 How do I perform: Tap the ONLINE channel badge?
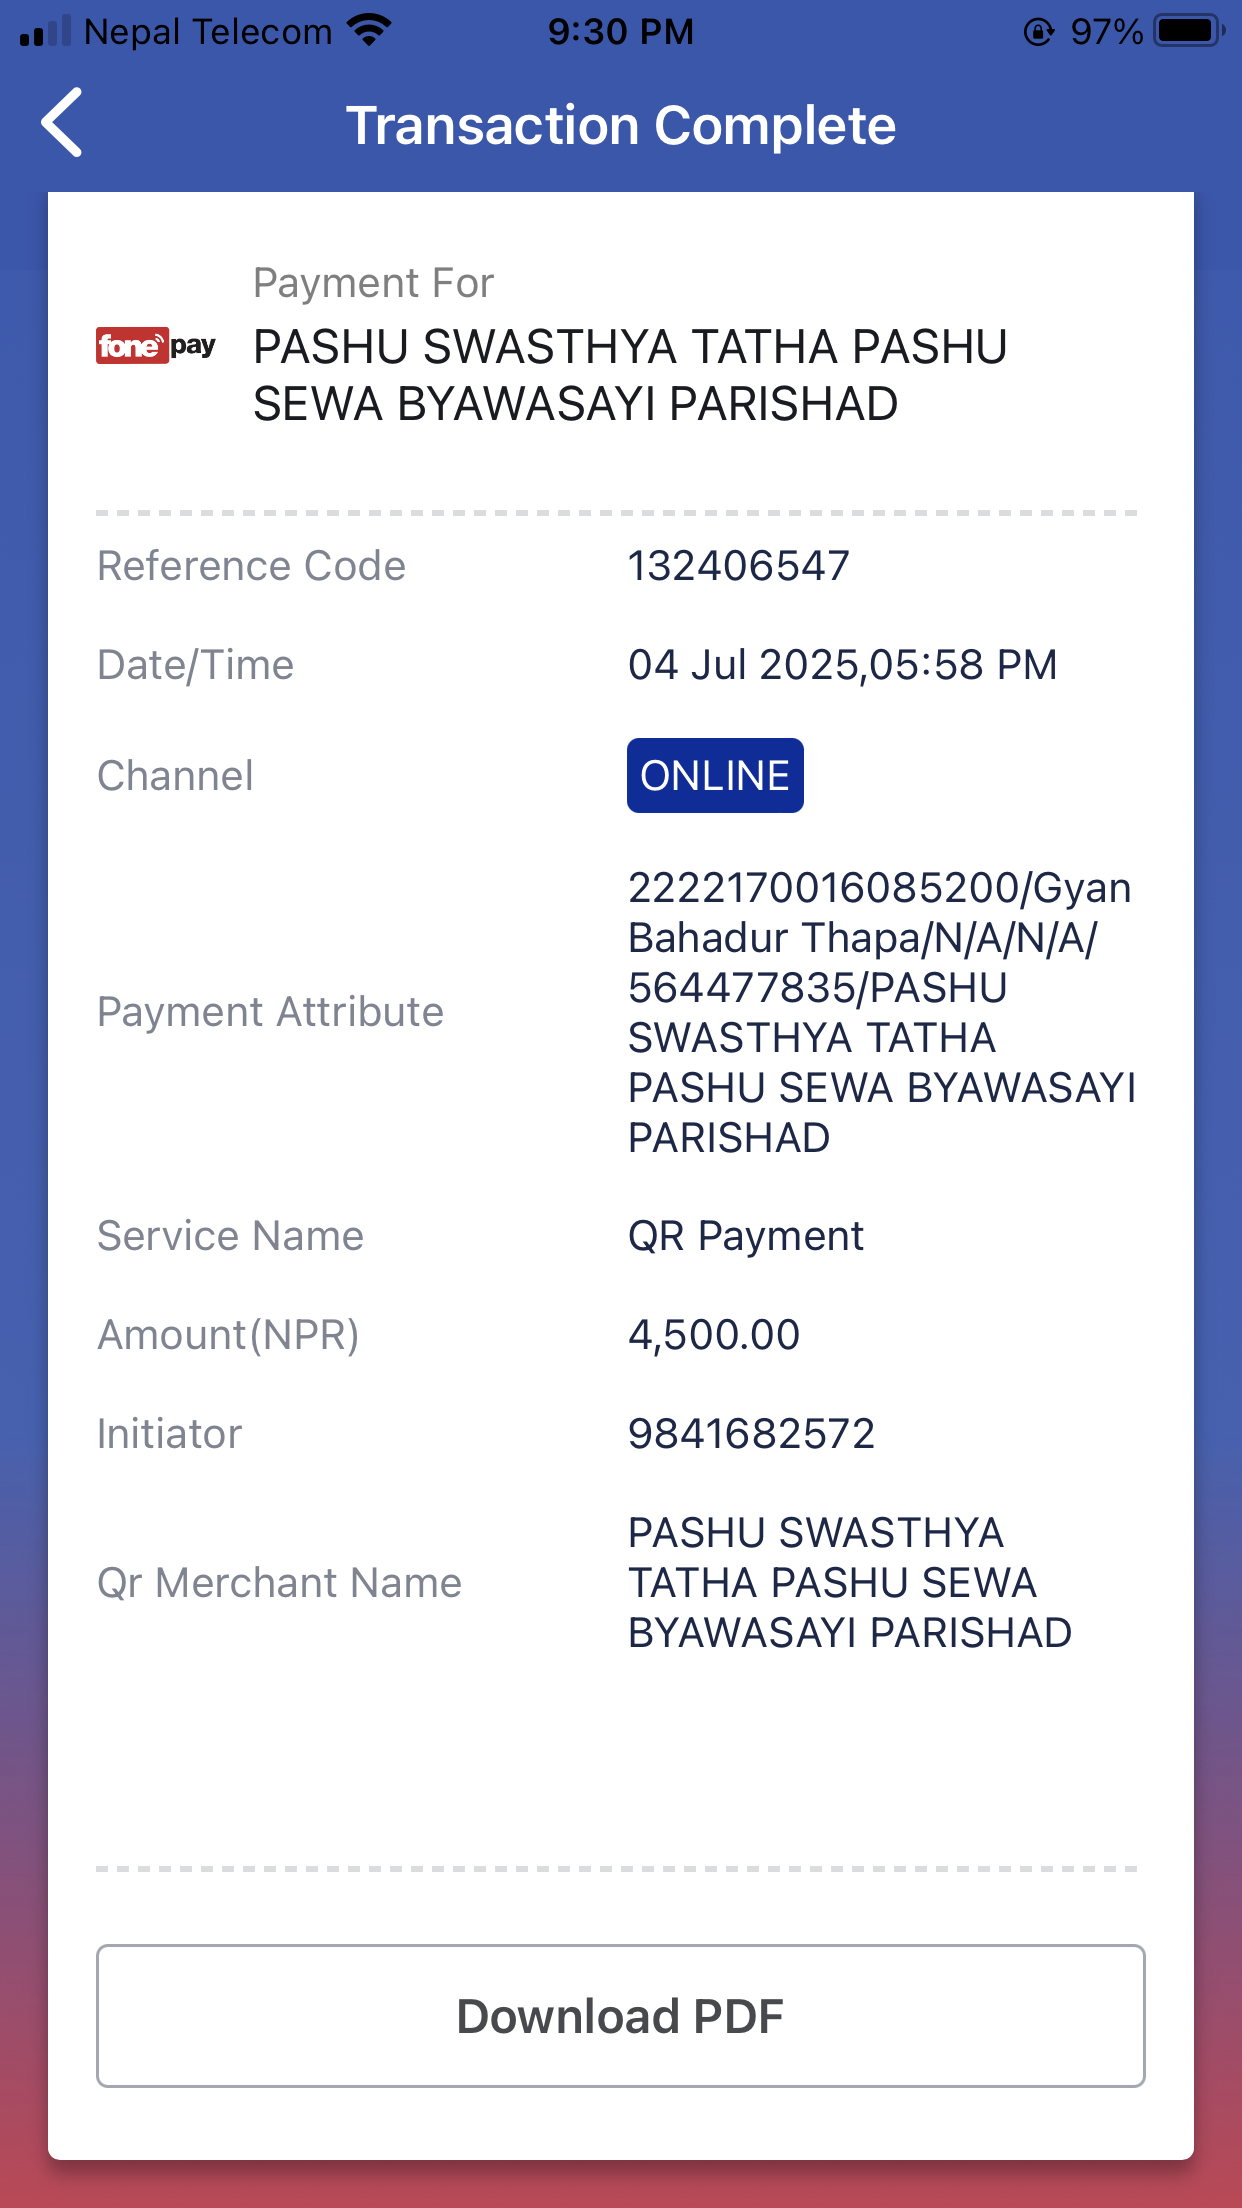click(715, 775)
